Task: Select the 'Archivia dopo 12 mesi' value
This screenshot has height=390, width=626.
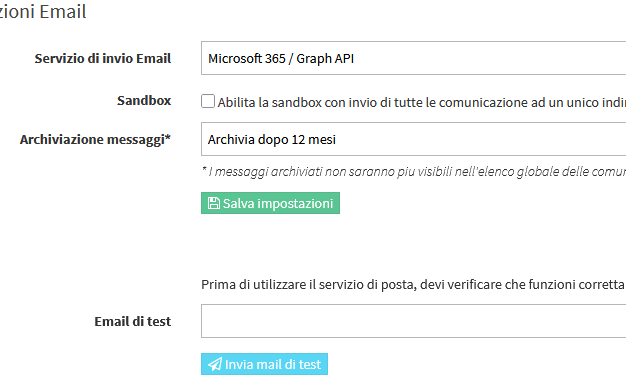Action: coord(271,140)
